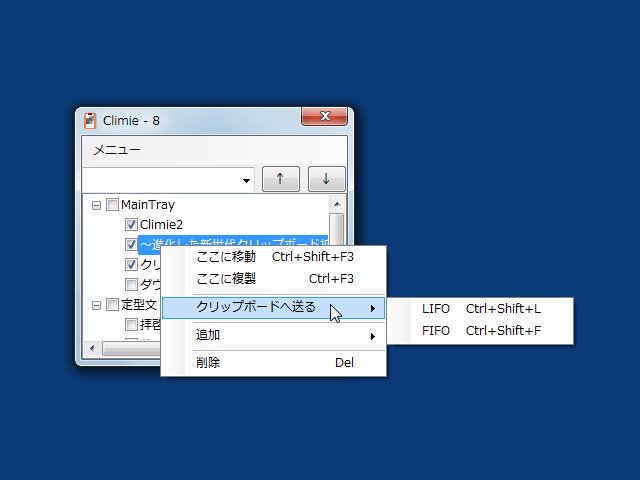Toggle the MainTray checkbox
640x480 pixels.
pyautogui.click(x=112, y=204)
